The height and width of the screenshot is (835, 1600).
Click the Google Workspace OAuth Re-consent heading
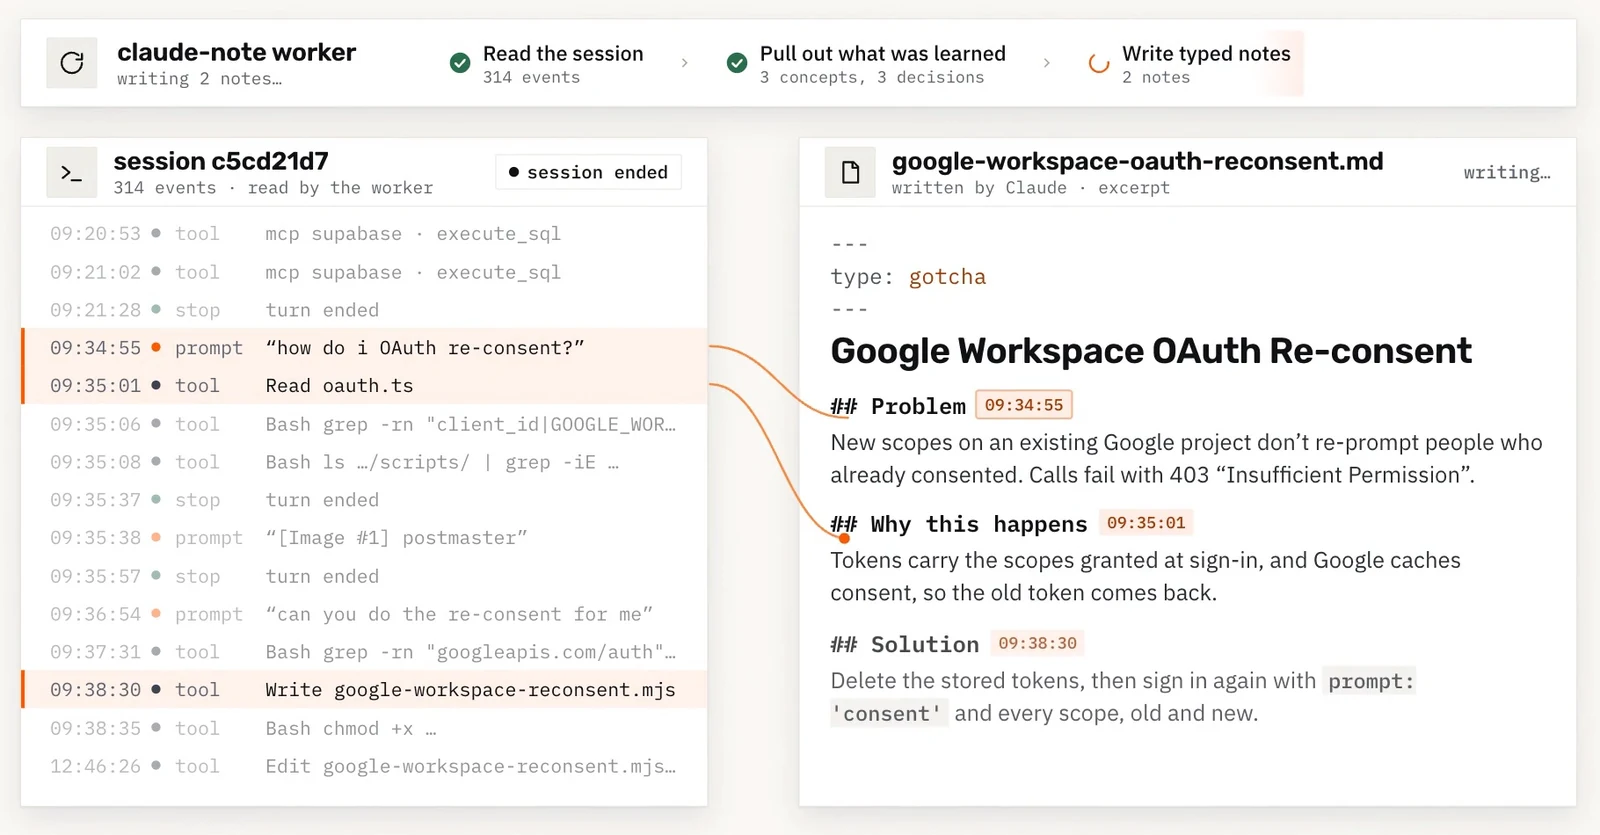[1151, 351]
